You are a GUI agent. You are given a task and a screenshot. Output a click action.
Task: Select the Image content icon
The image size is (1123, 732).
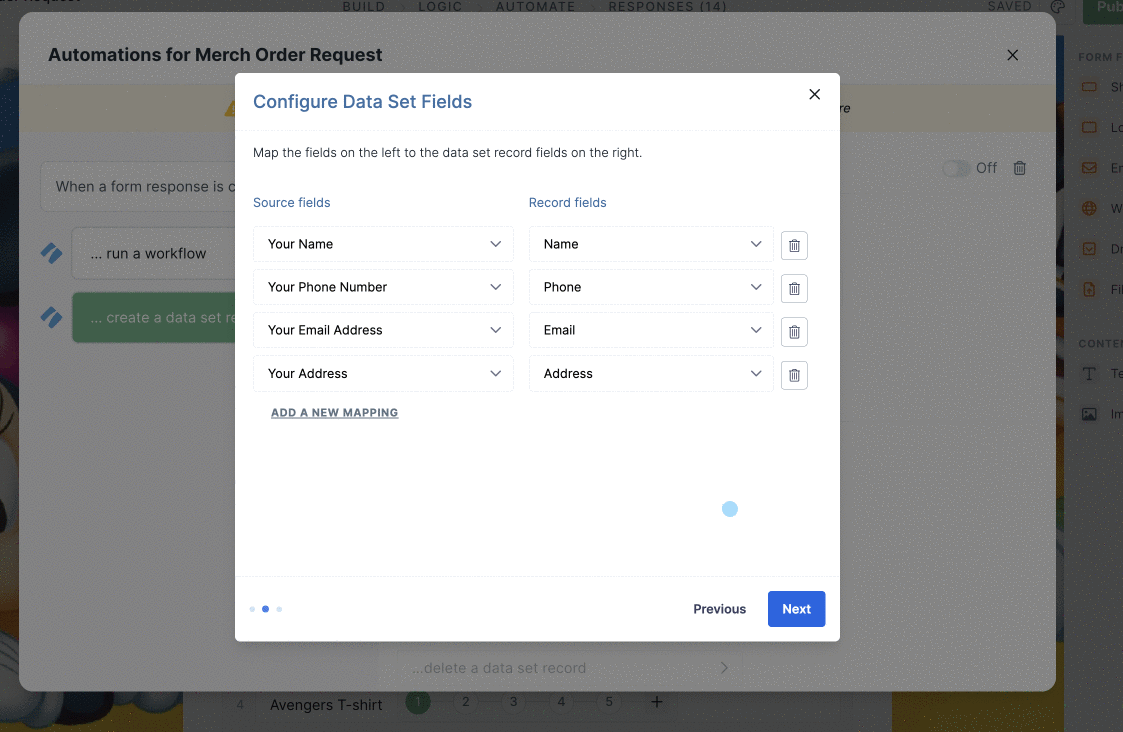coord(1090,413)
